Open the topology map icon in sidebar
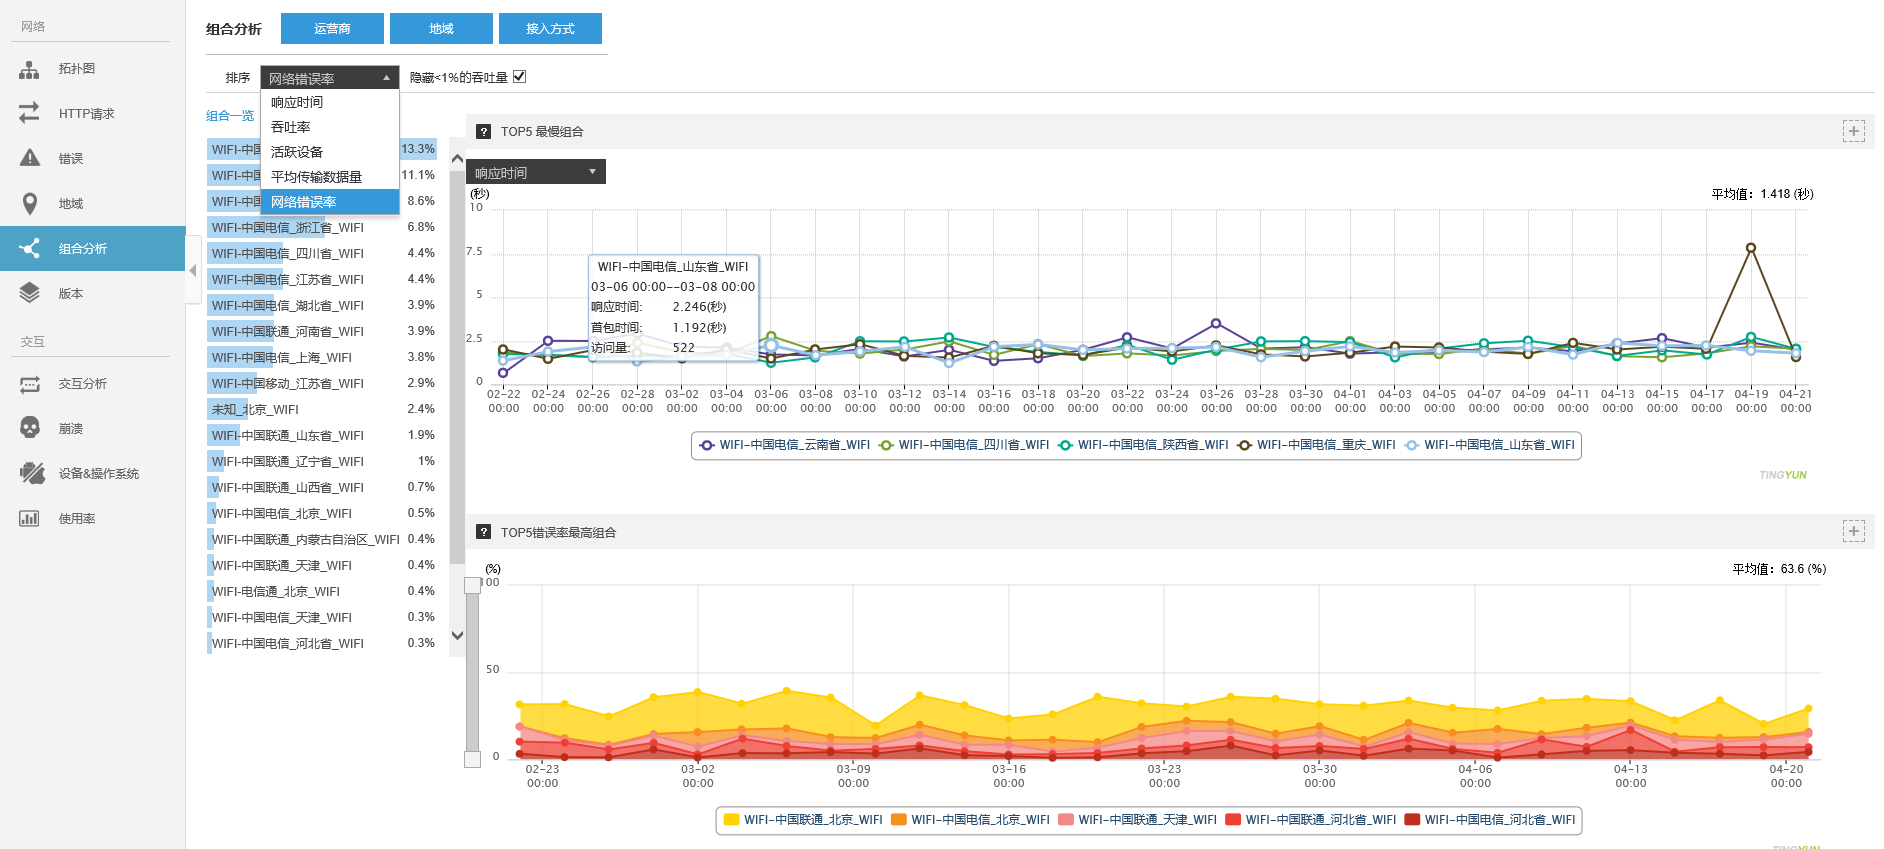The image size is (1884, 849). coord(30,69)
